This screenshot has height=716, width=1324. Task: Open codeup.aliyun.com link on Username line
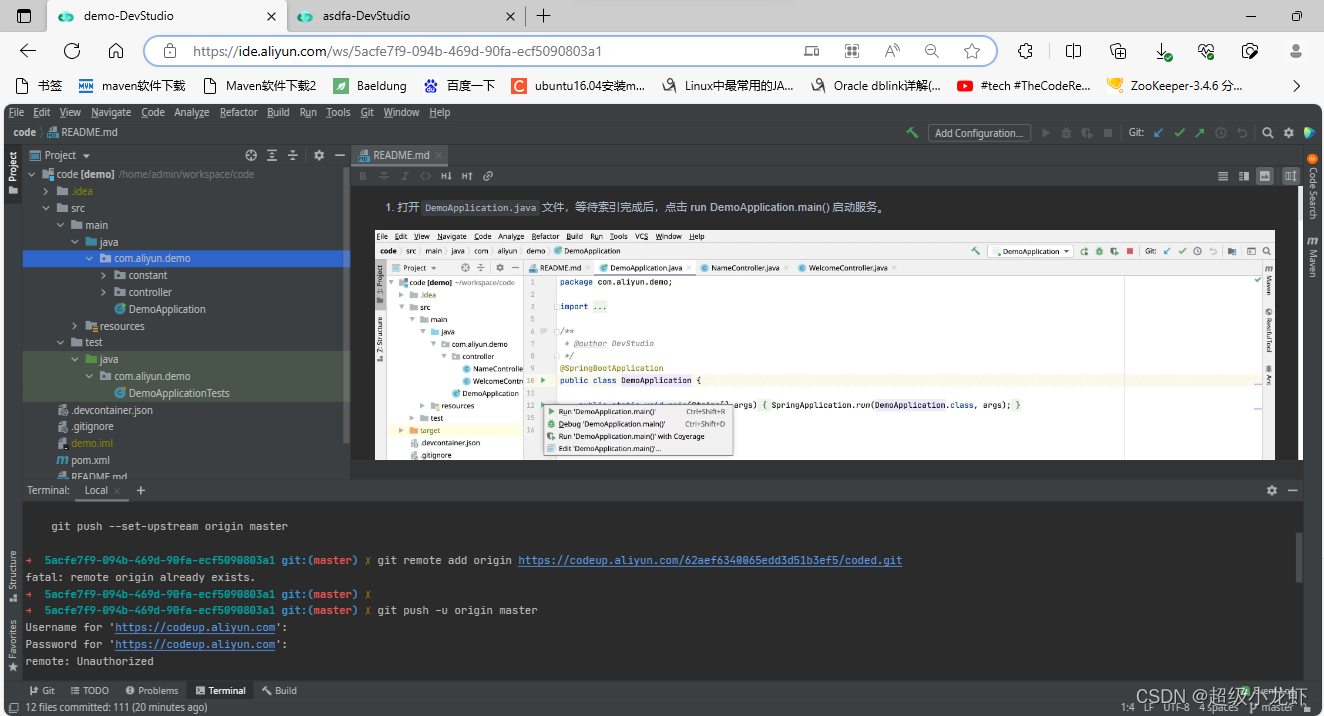pyautogui.click(x=195, y=627)
